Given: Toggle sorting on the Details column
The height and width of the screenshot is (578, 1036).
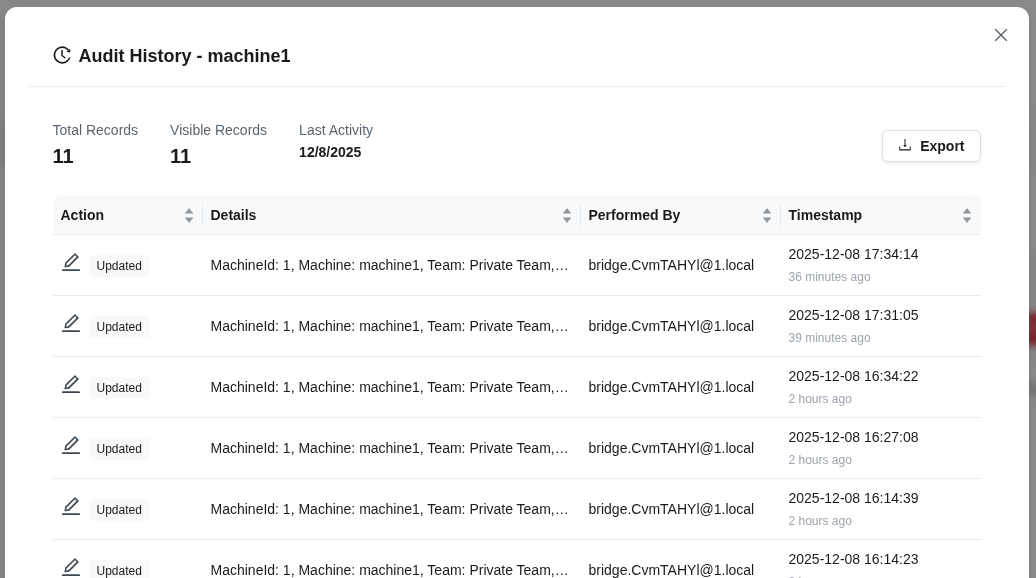Looking at the screenshot, I should (567, 215).
